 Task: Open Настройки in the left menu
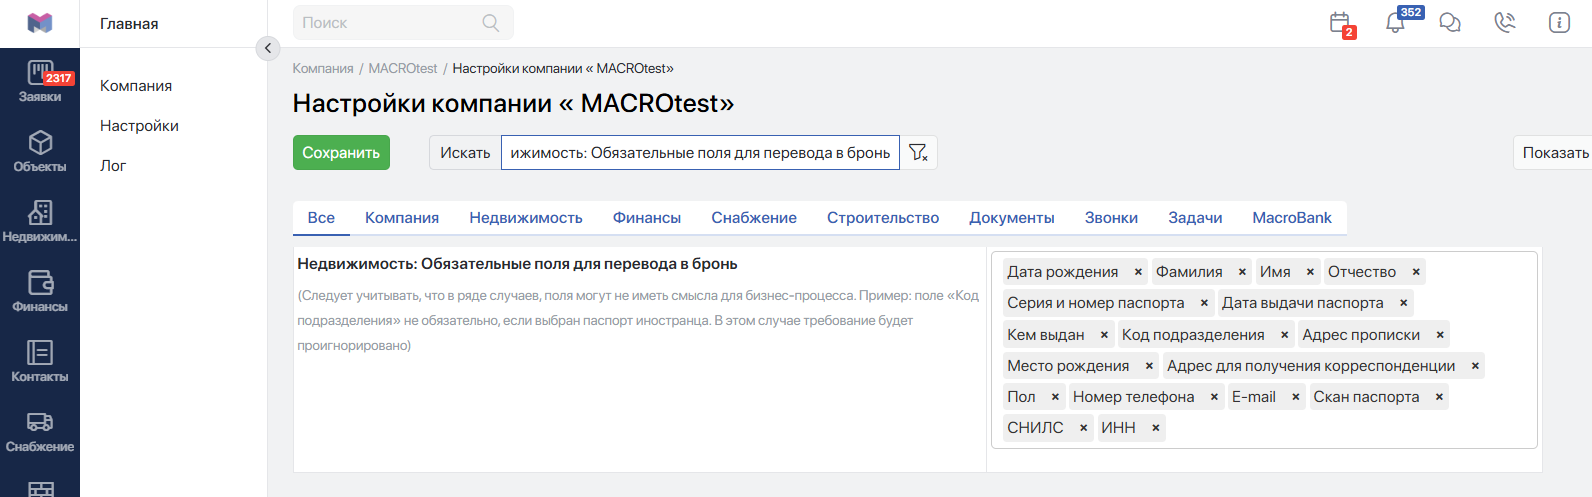coord(139,126)
